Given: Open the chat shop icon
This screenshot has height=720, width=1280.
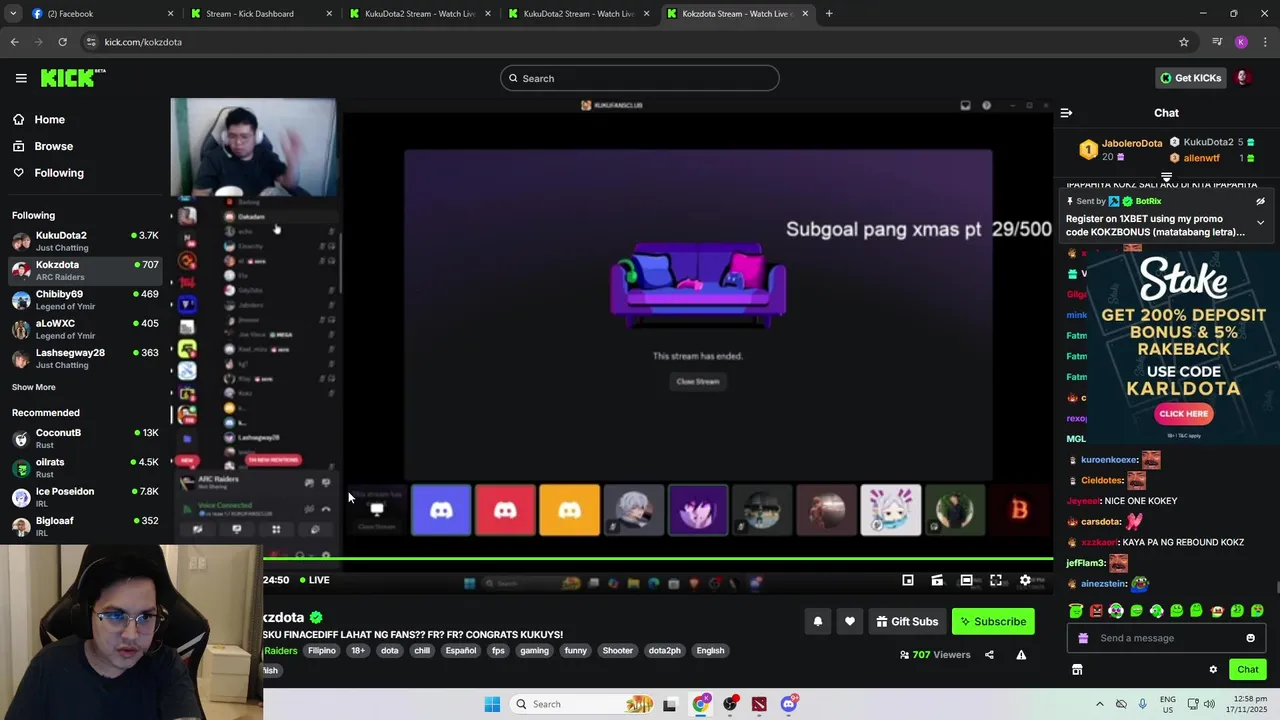Looking at the screenshot, I should (x=1077, y=670).
